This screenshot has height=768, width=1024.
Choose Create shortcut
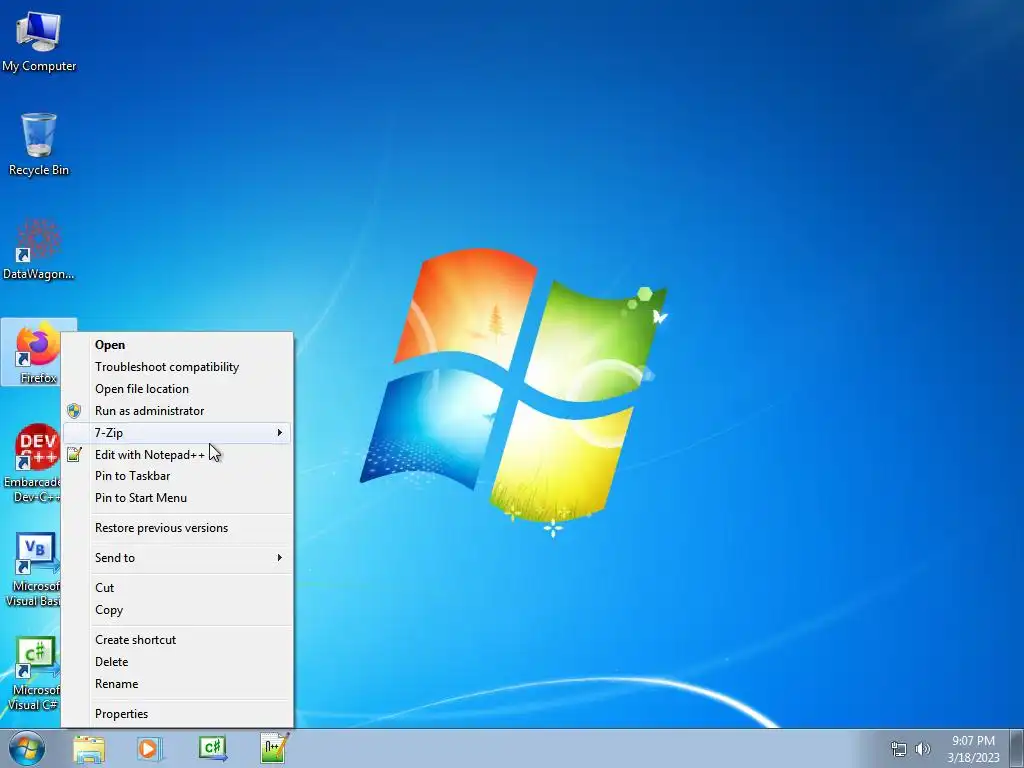[x=178, y=640]
